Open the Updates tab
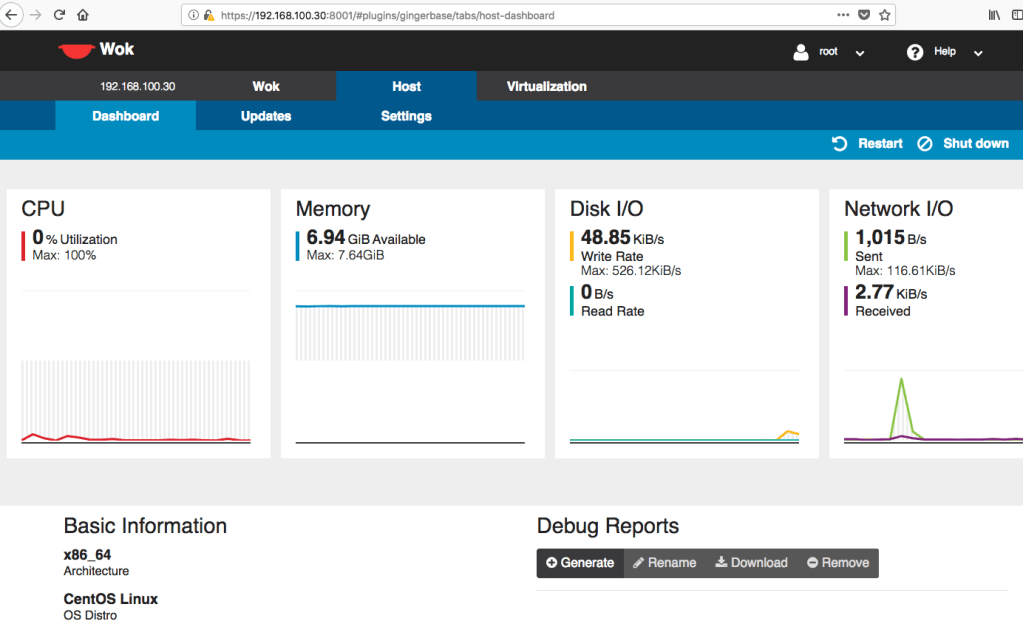The width and height of the screenshot is (1023, 624). pos(265,115)
